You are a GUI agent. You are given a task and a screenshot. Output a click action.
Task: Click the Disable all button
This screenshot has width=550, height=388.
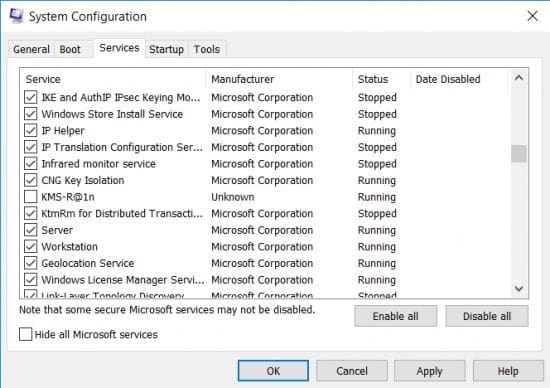pos(487,316)
